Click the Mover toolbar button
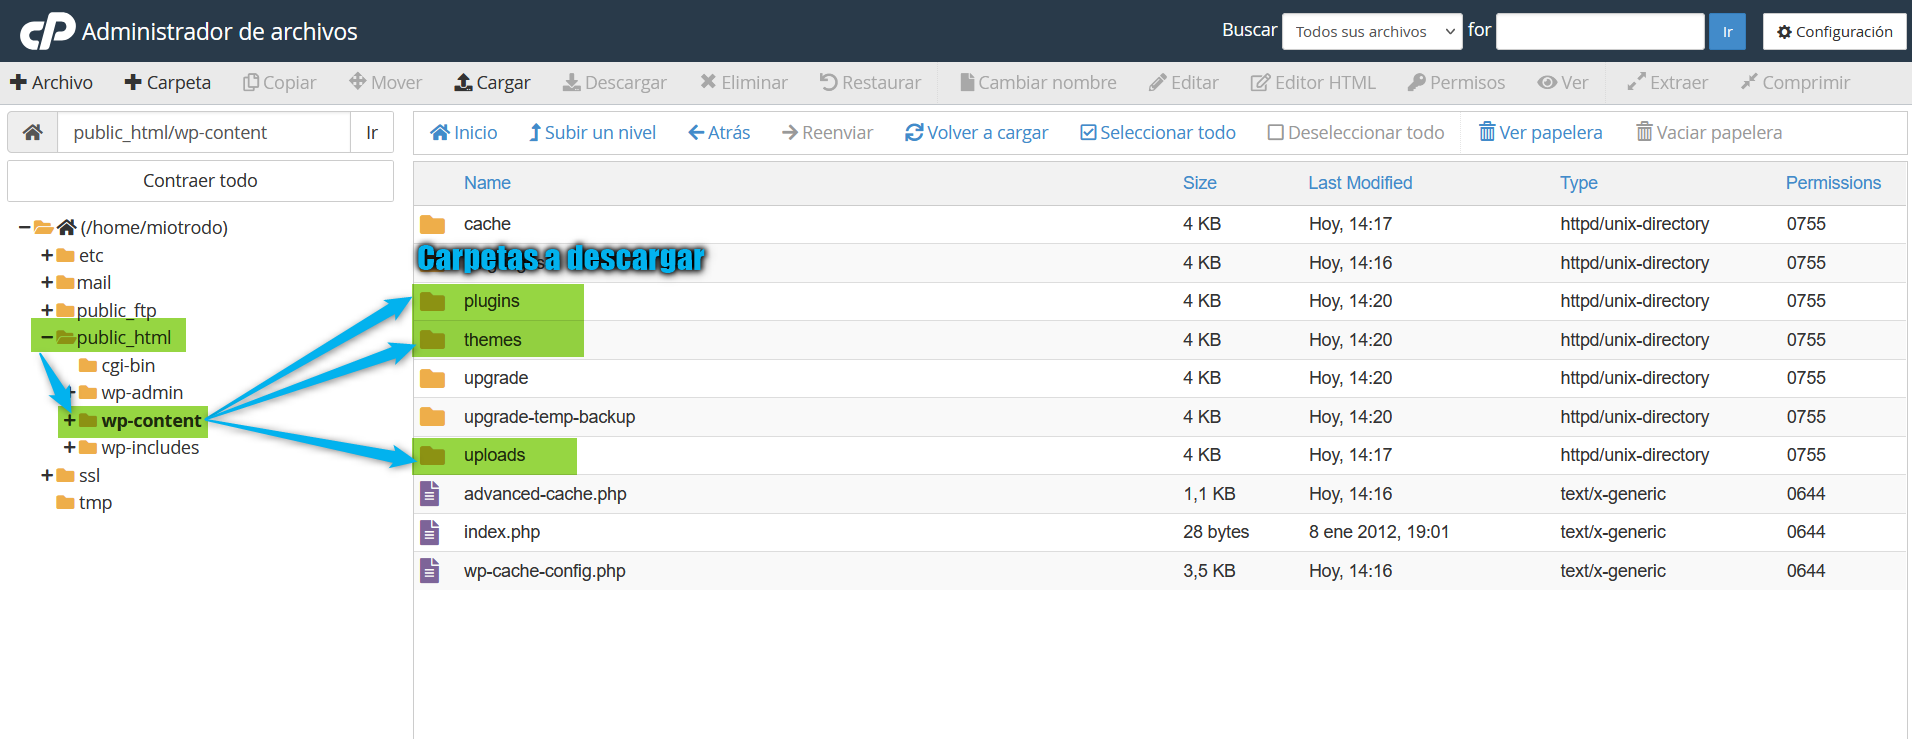 386,82
